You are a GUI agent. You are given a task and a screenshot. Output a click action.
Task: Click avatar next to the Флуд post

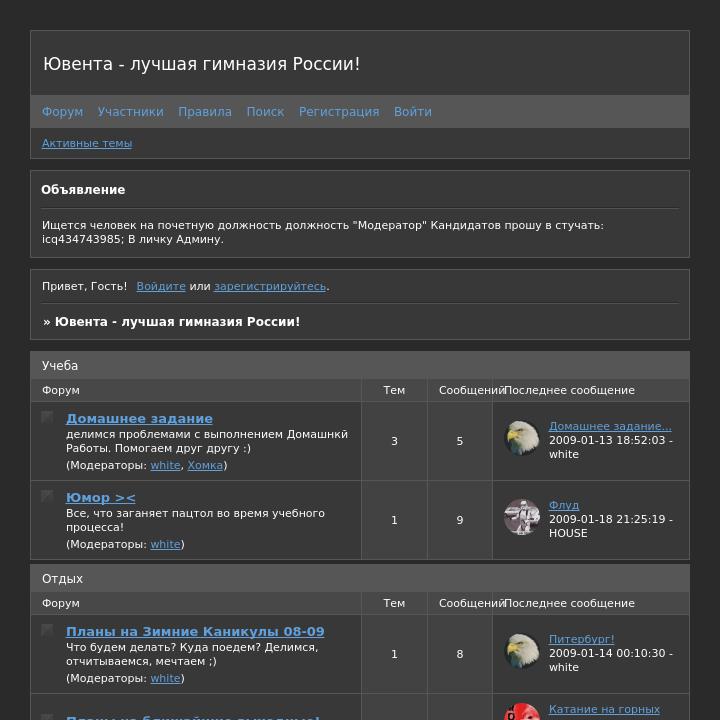(x=522, y=517)
